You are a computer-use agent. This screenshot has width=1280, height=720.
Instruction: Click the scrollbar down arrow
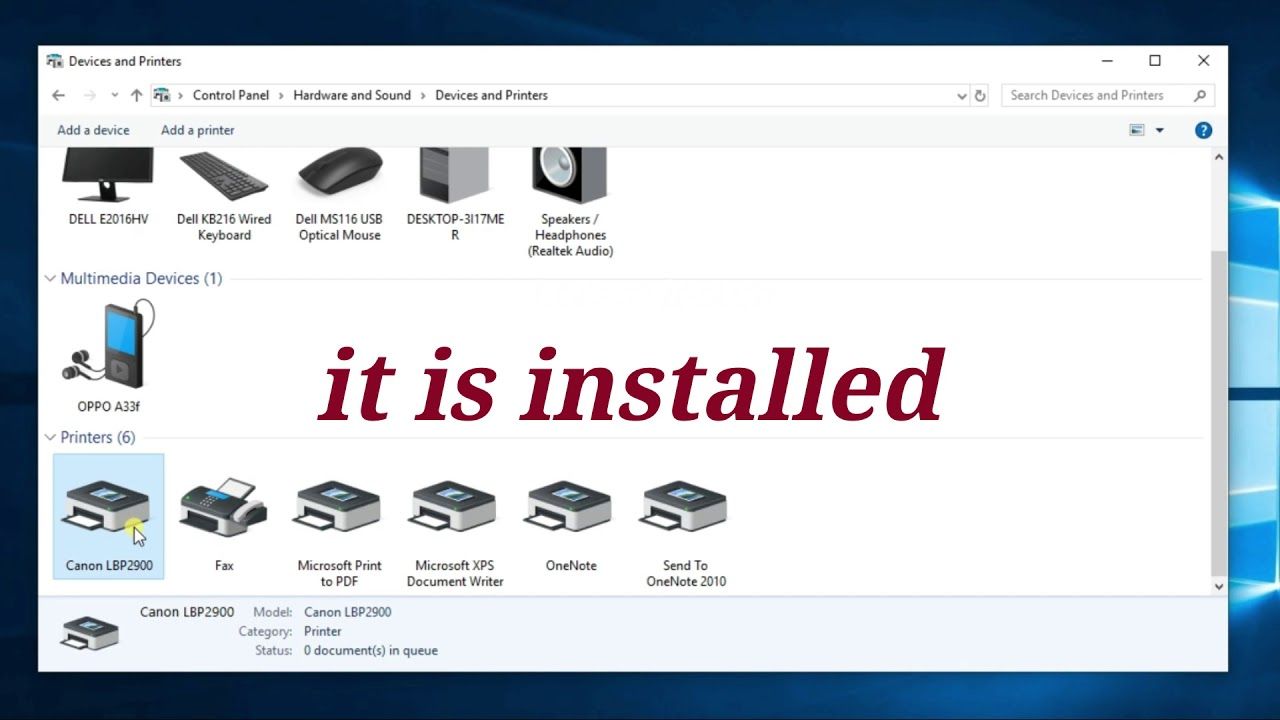click(1219, 587)
